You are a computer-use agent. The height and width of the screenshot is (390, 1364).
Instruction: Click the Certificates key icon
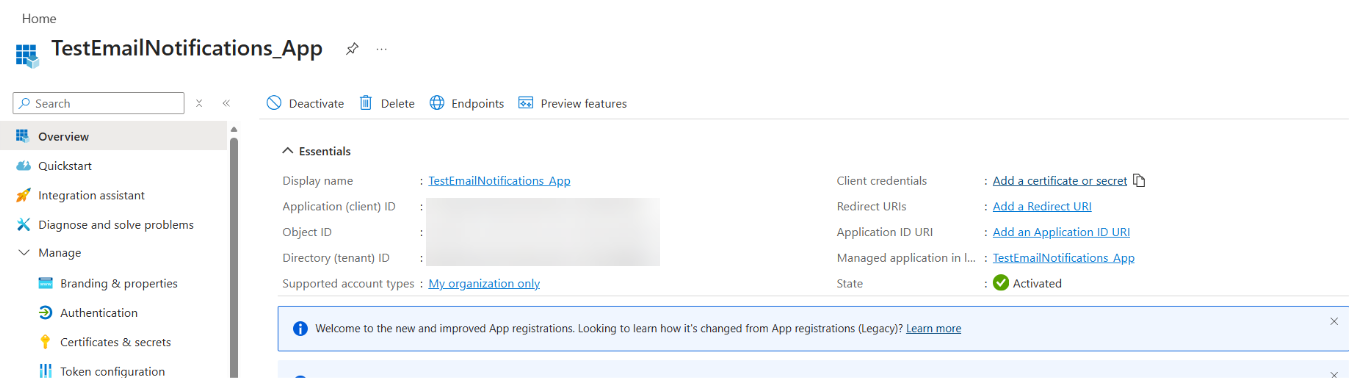[x=45, y=342]
